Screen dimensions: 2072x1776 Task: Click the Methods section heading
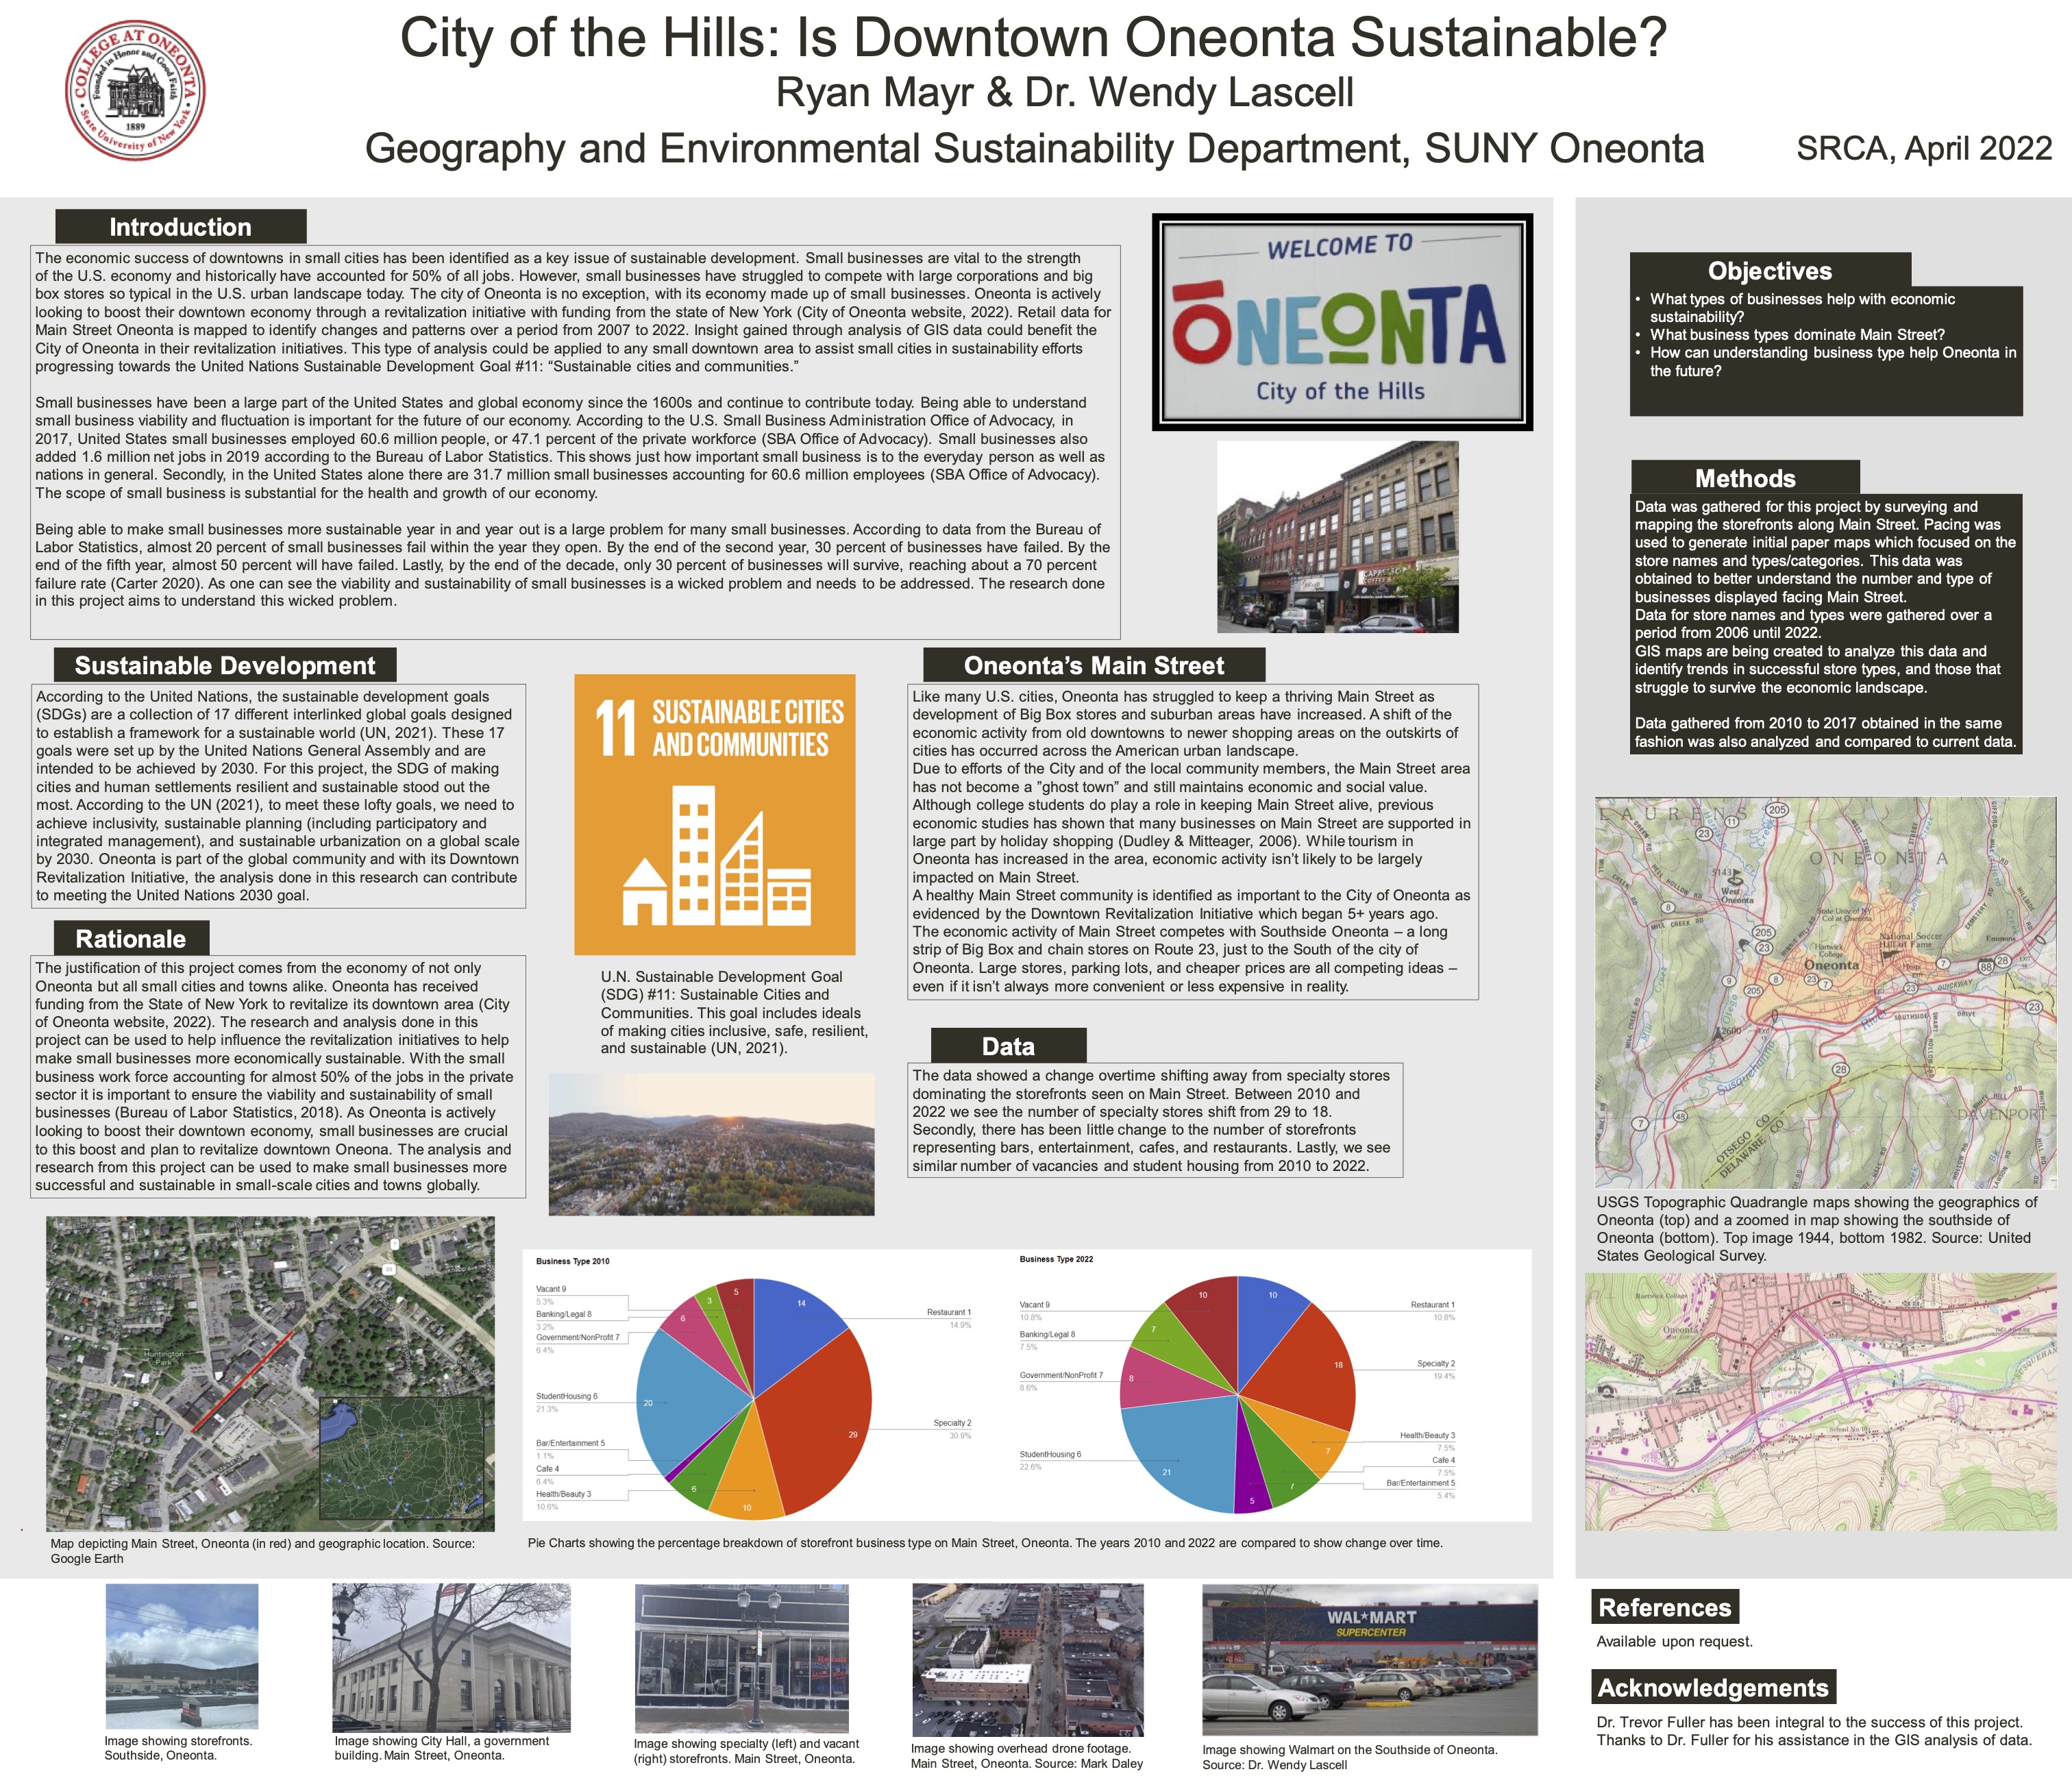[x=1745, y=478]
